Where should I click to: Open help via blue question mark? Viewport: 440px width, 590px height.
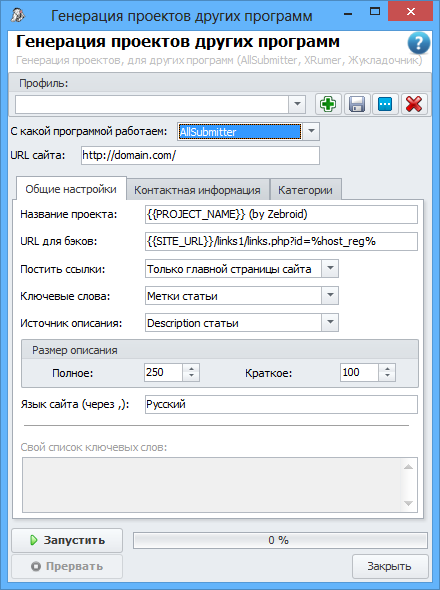(x=418, y=43)
